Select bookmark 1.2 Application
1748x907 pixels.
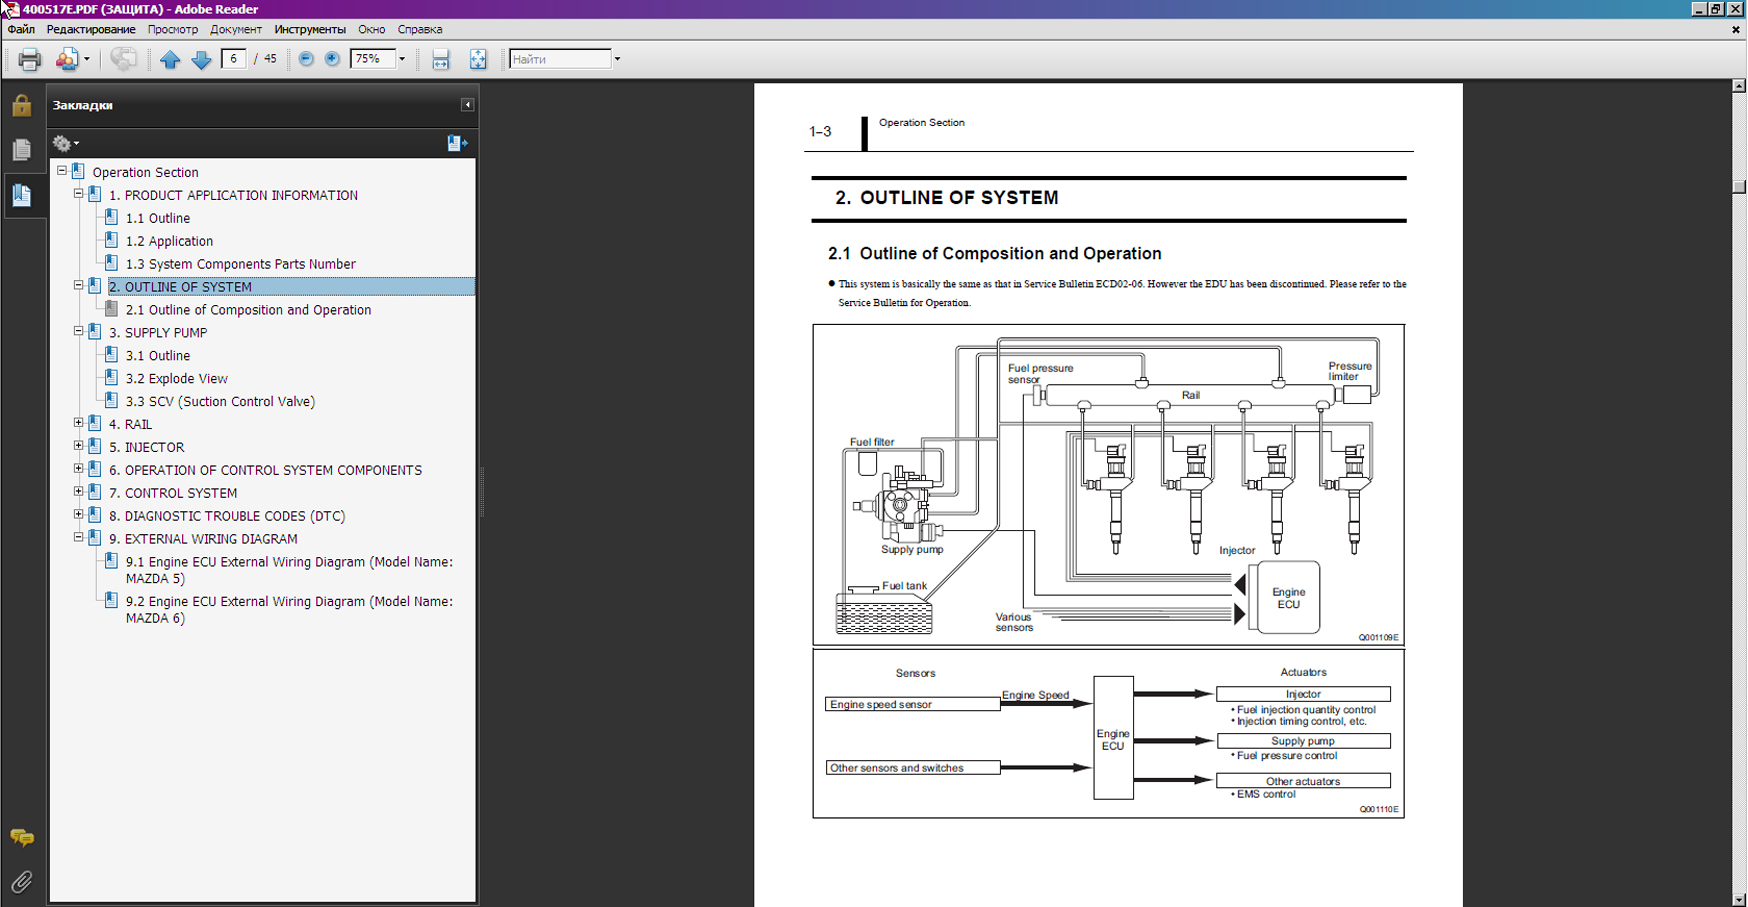click(x=169, y=241)
